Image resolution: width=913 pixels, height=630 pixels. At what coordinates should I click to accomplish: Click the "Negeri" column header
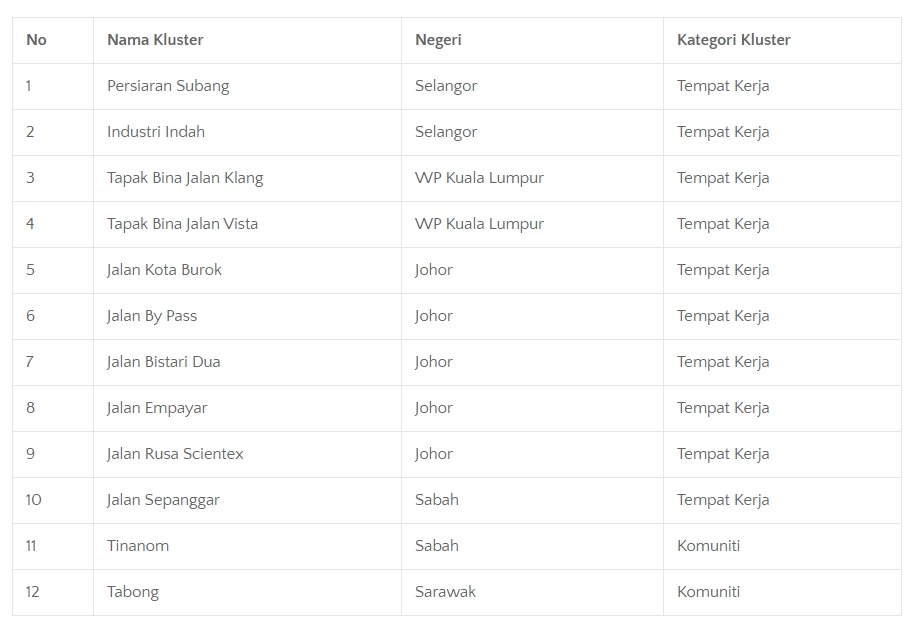438,40
